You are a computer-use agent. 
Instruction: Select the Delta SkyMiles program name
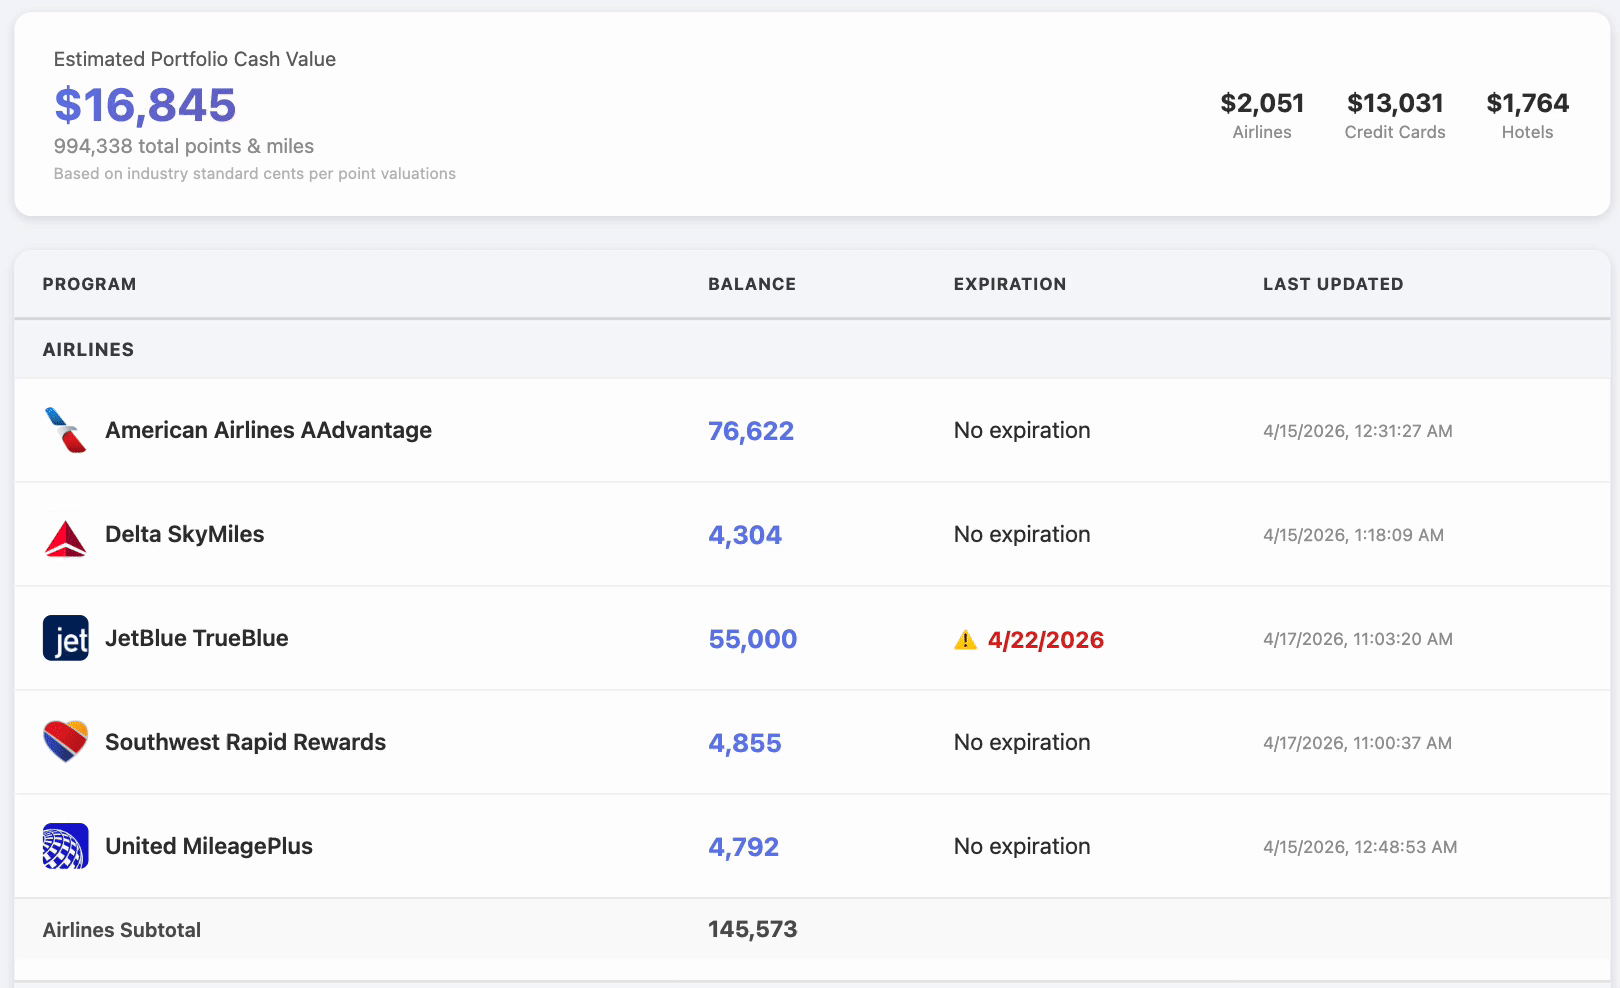pos(184,534)
